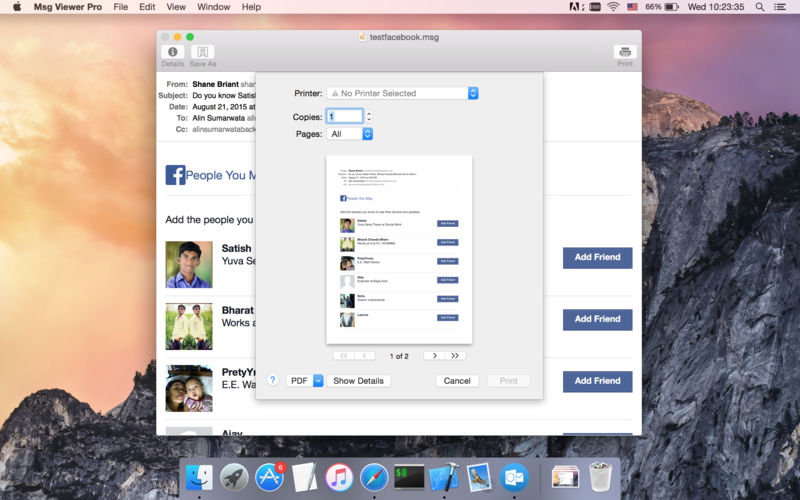The image size is (800, 500).
Task: Open iTunes in the Dock
Action: (339, 478)
